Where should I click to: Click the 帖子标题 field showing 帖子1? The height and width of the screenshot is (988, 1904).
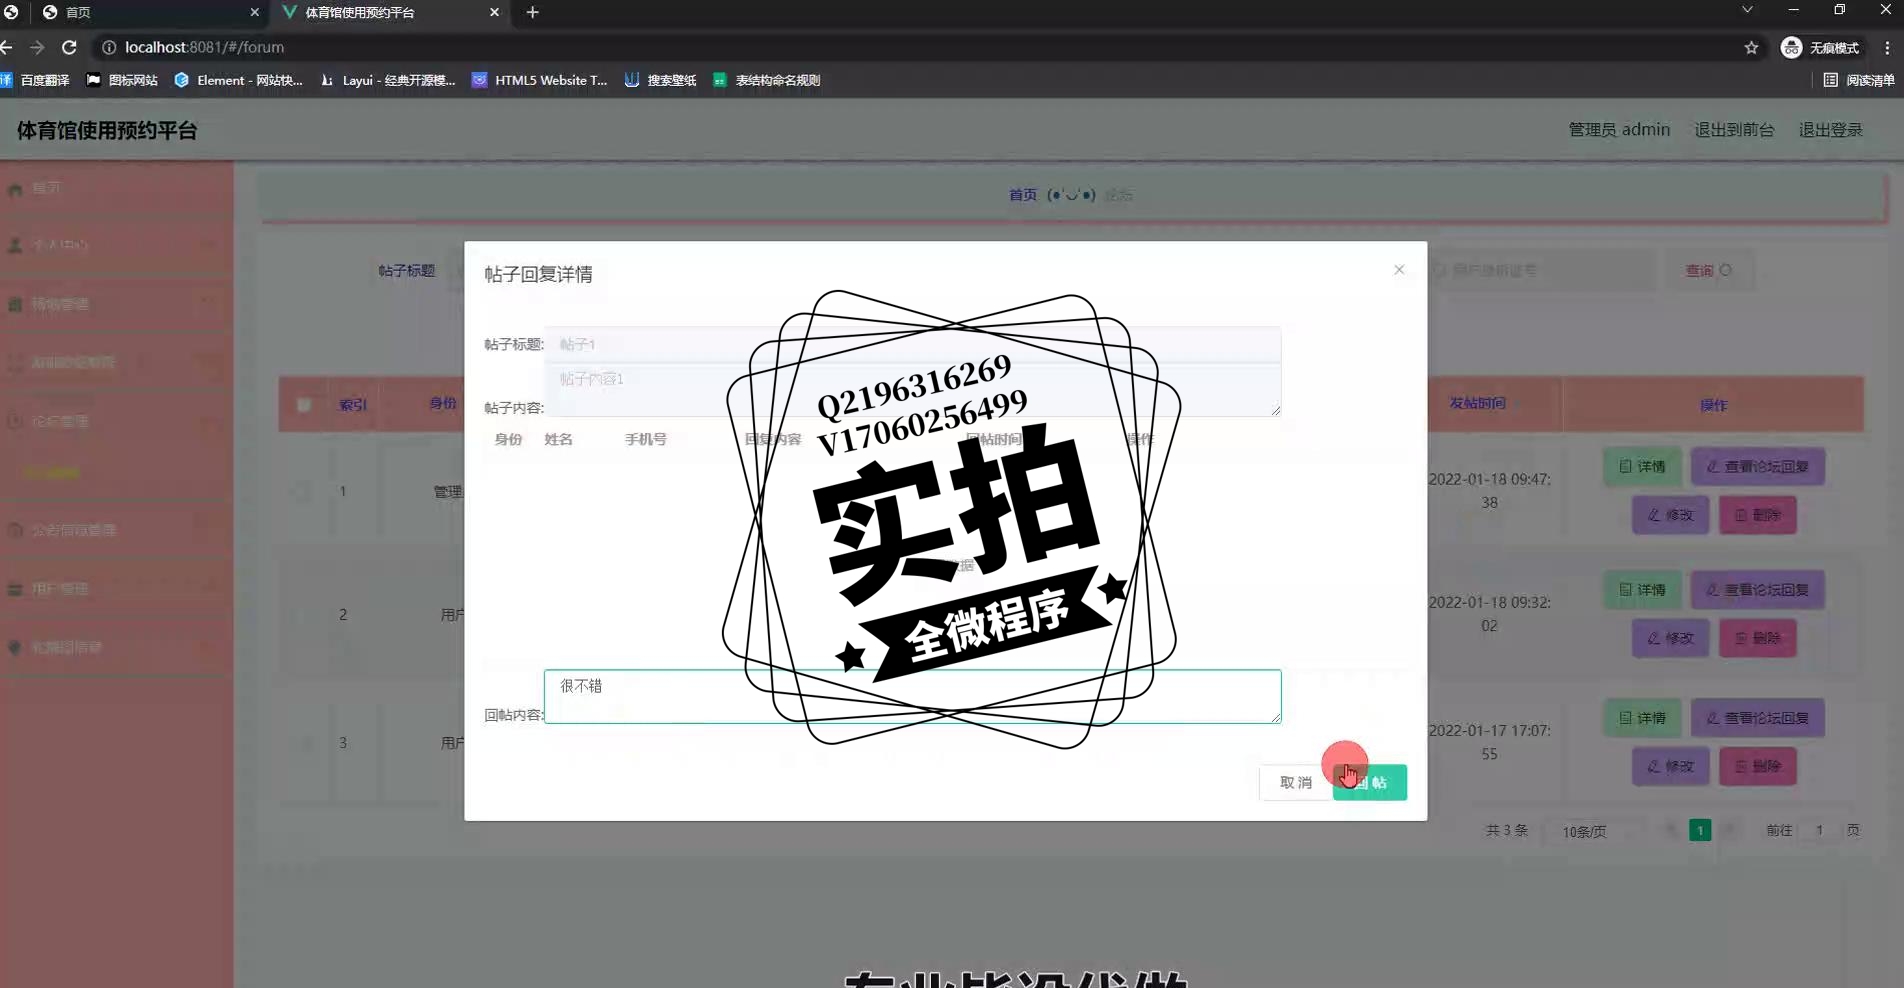[912, 344]
